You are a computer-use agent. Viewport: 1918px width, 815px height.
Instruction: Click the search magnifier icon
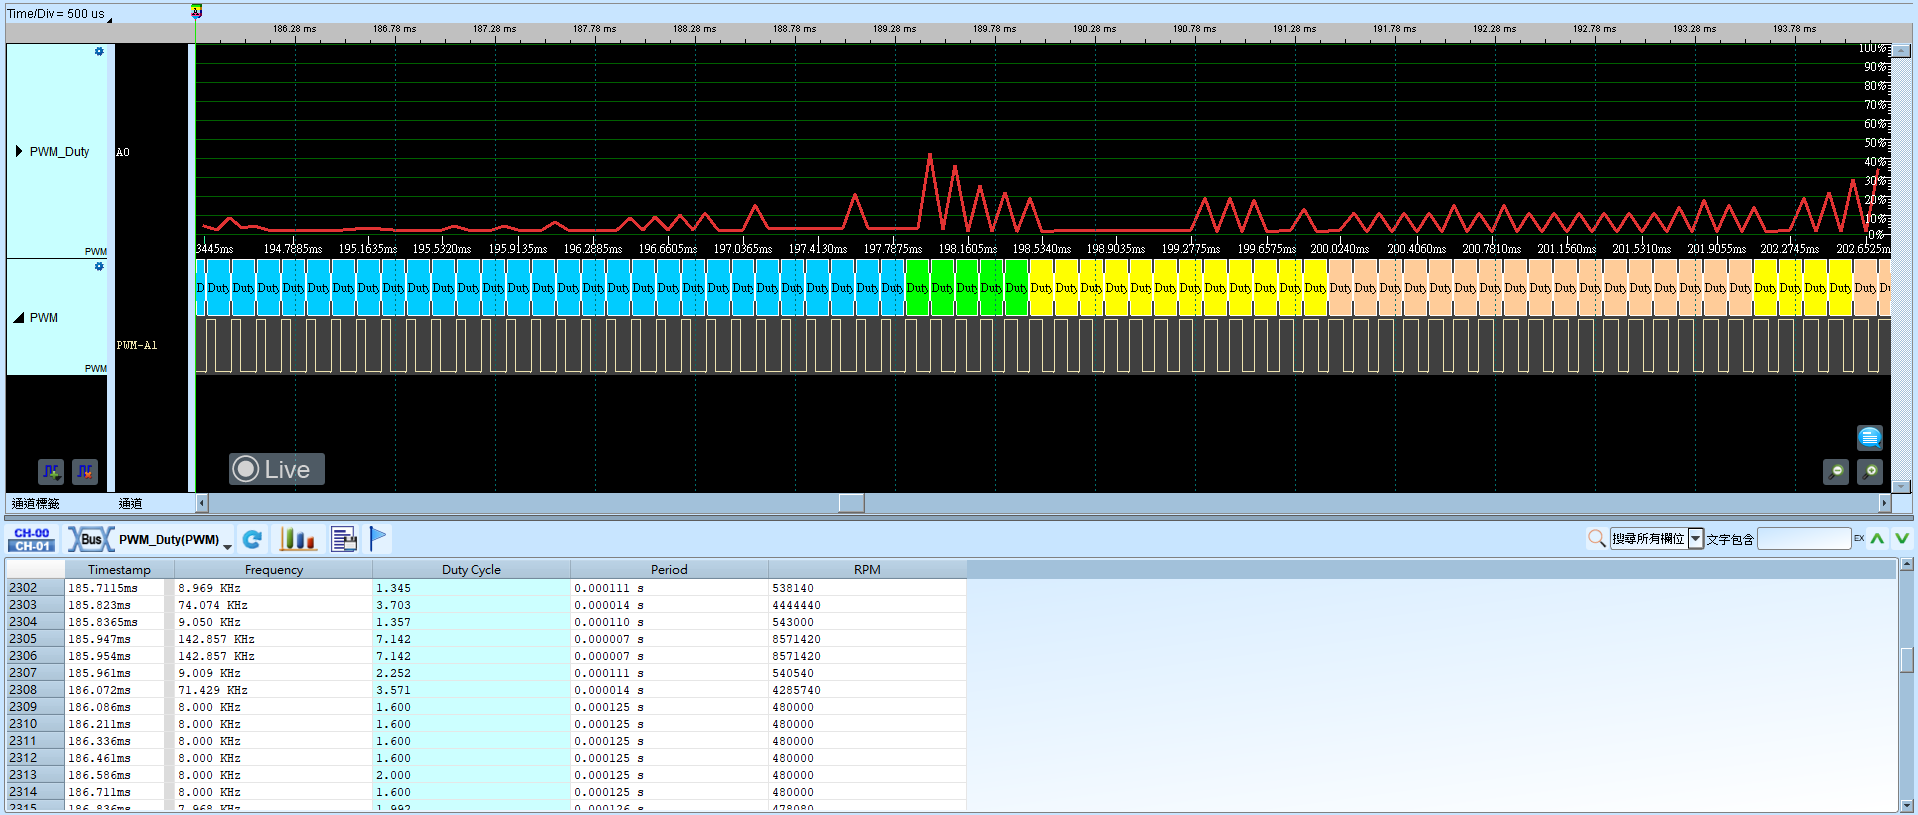tap(1597, 539)
